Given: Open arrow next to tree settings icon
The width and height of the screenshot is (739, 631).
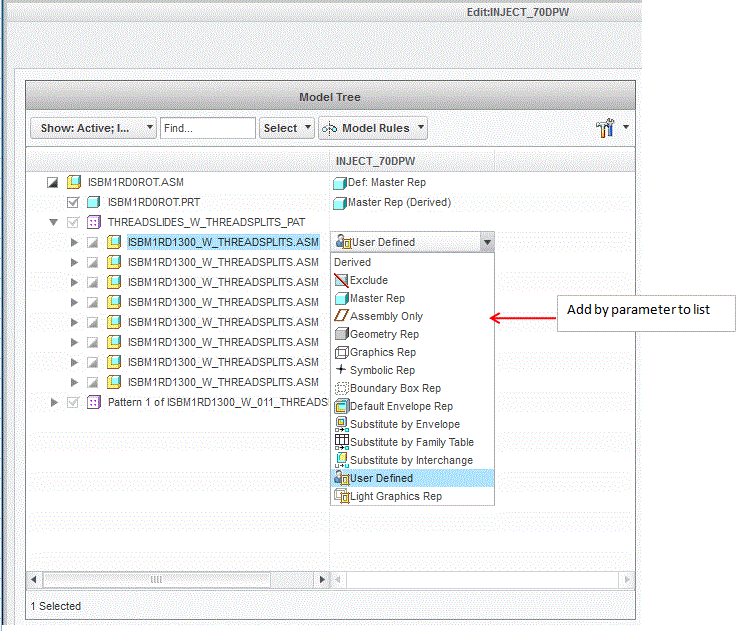Looking at the screenshot, I should pyautogui.click(x=626, y=127).
